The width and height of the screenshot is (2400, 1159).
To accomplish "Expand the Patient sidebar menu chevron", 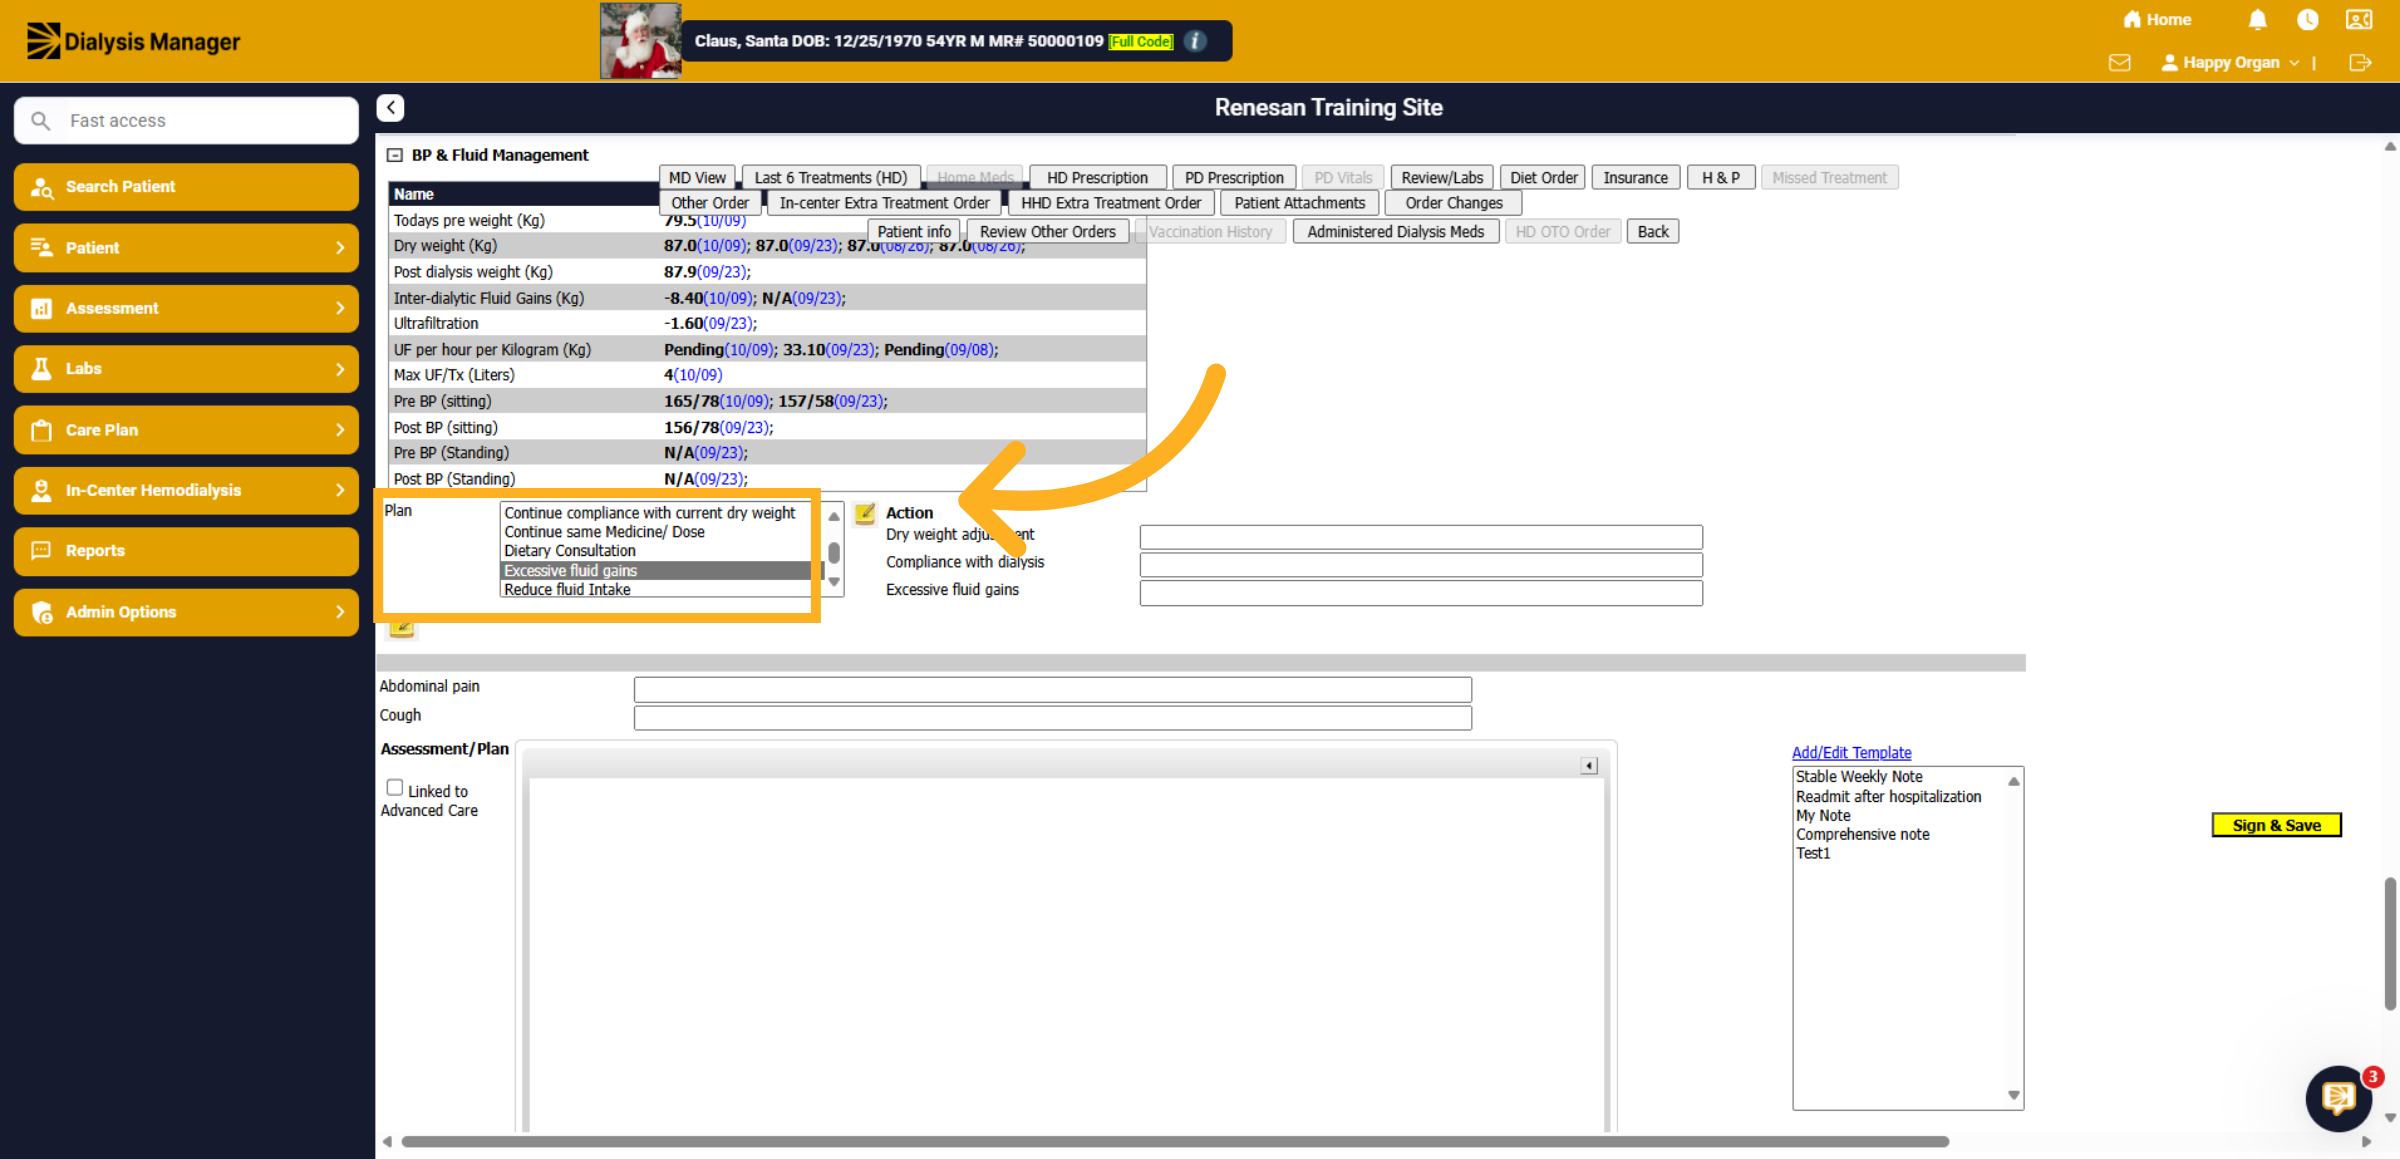I will pos(340,248).
